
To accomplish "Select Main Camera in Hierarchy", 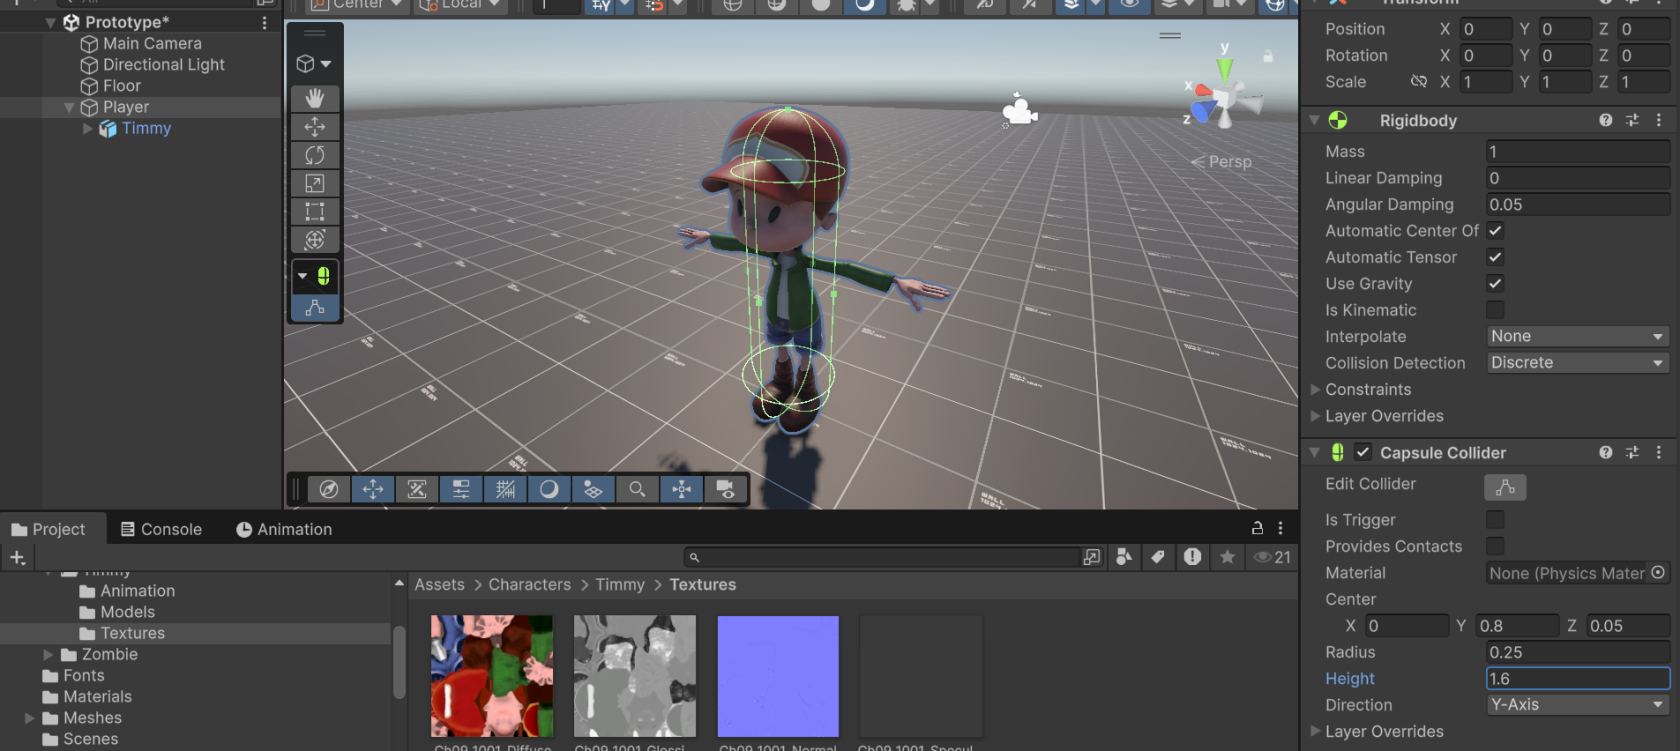I will click(x=152, y=44).
